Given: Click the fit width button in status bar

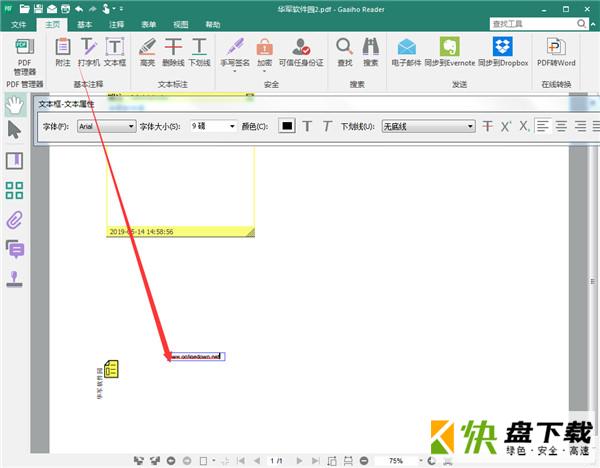Looking at the screenshot, I should [348, 461].
